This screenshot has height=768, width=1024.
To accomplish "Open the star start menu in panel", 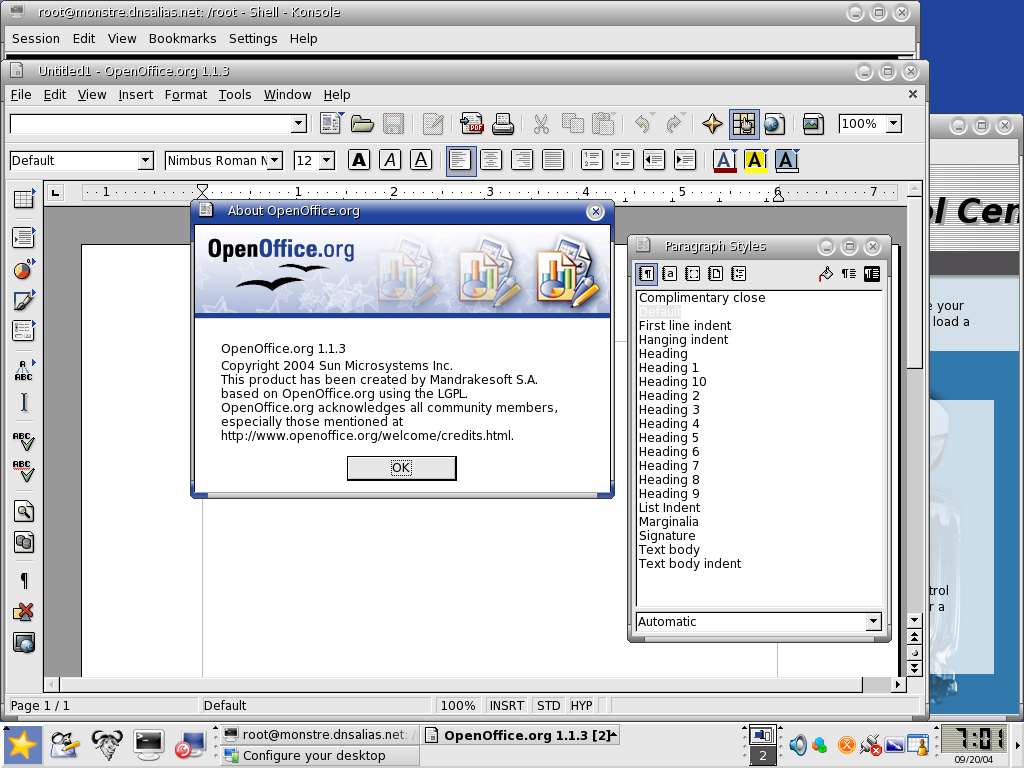I will click(x=22, y=745).
